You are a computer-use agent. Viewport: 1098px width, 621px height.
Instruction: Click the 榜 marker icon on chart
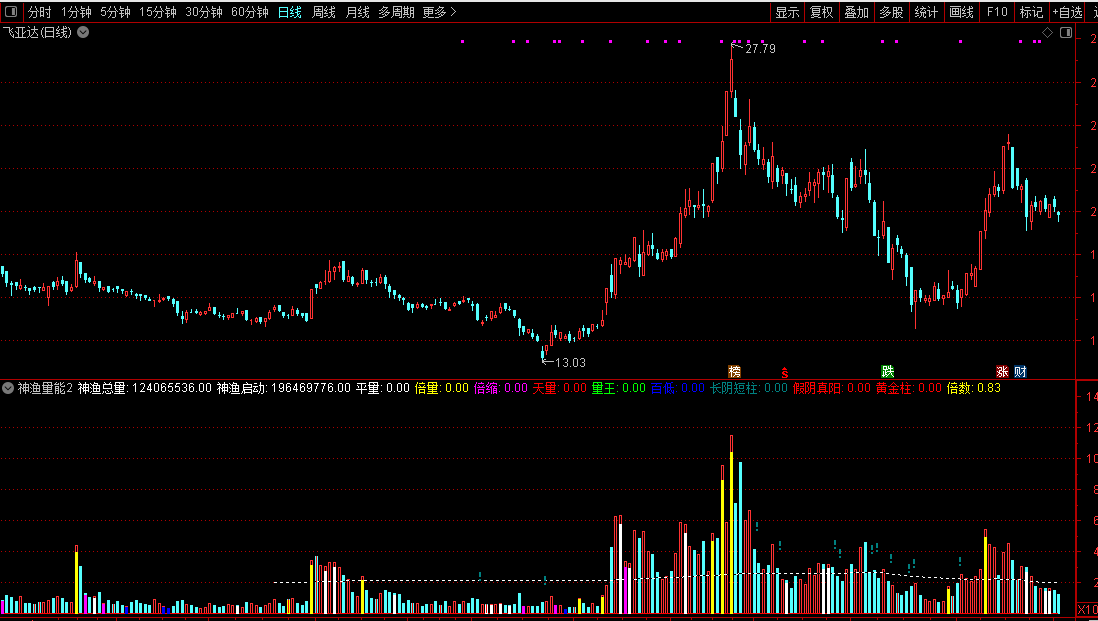tap(734, 372)
